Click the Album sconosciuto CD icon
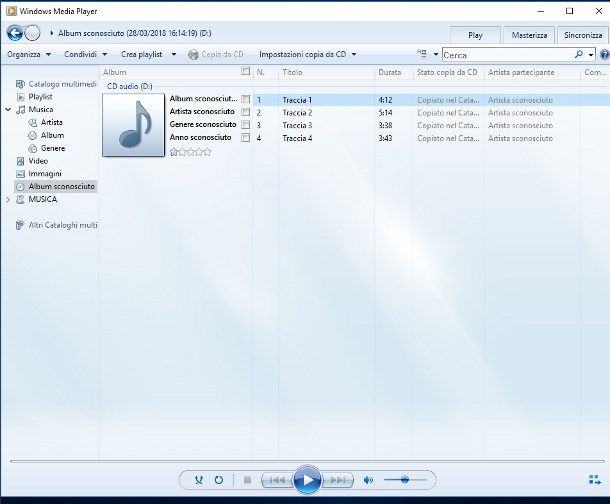Screen dimensions: 610x504 pos(21,187)
